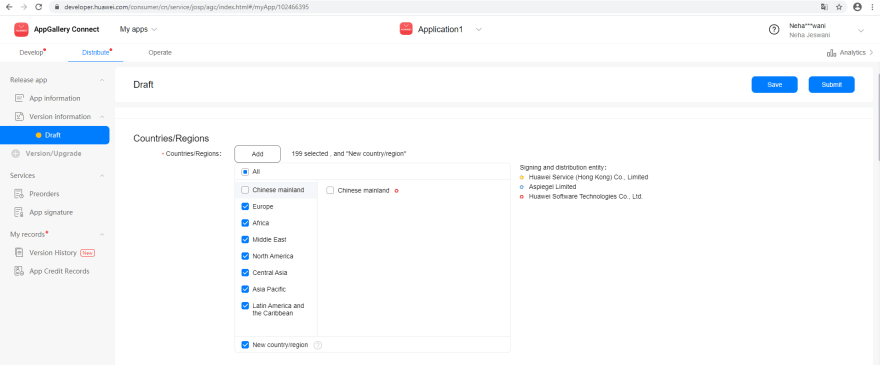Click the App Credit Records sidebar icon
Viewport: 880px width, 365px height.
[x=19, y=271]
